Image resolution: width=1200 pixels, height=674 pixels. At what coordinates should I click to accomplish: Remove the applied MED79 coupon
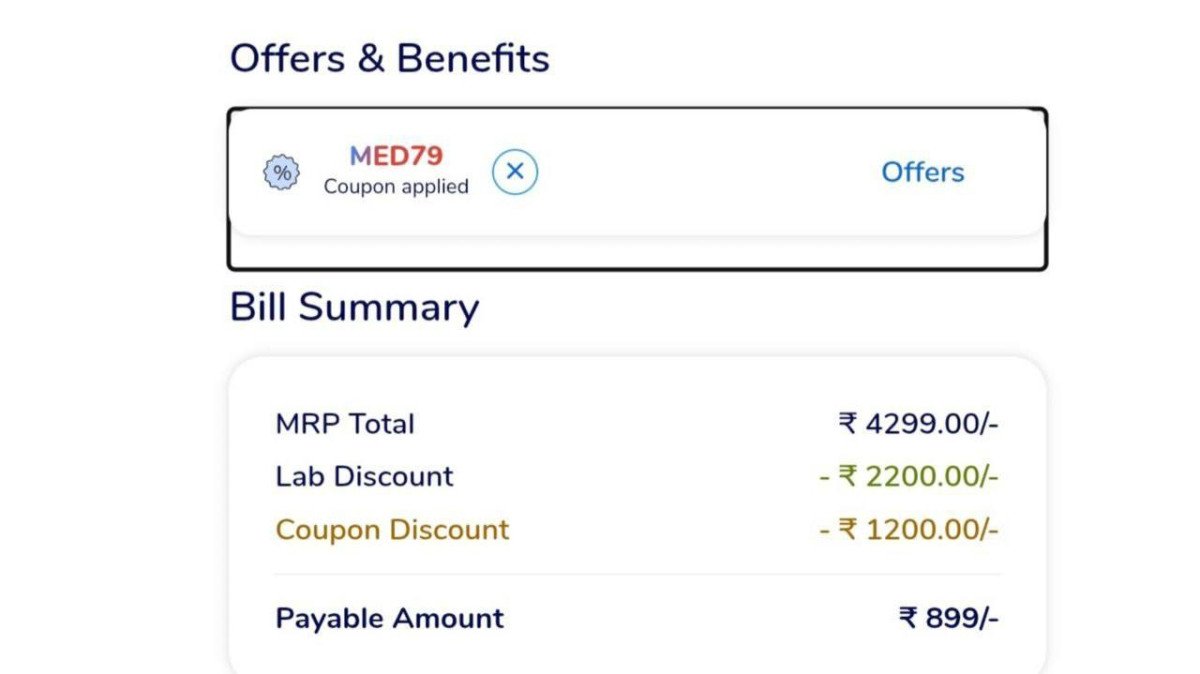coord(515,172)
